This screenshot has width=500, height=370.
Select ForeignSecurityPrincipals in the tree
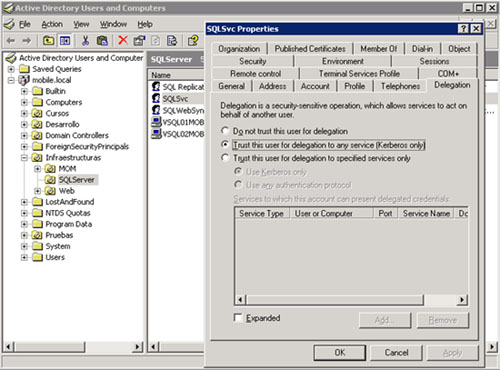[87, 146]
